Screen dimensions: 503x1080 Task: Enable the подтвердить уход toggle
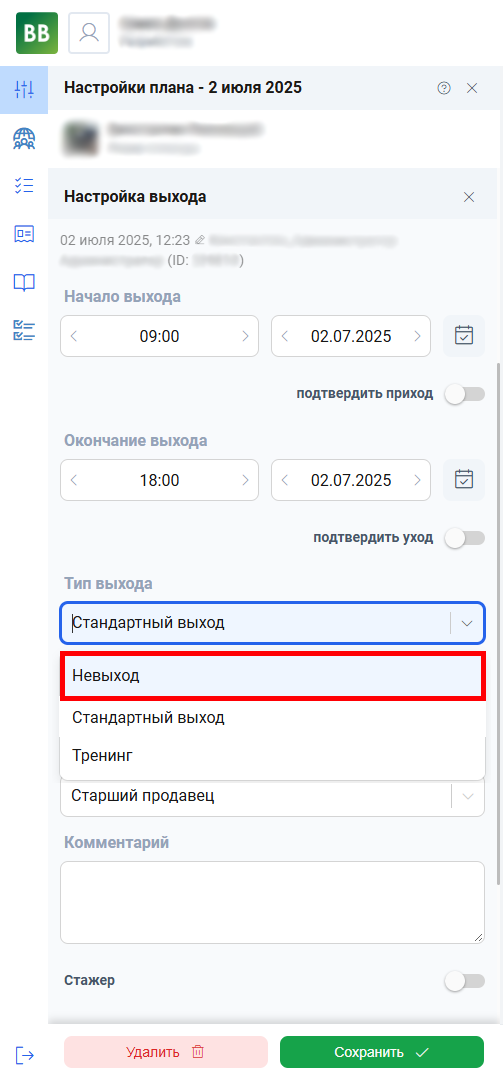tap(464, 538)
